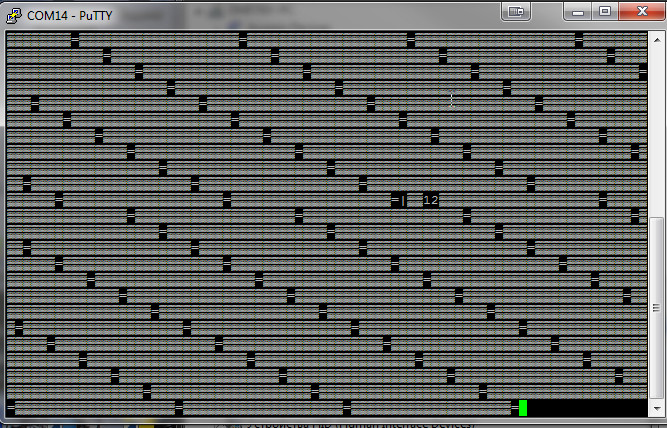Click the last black block in the top row

click(579, 39)
